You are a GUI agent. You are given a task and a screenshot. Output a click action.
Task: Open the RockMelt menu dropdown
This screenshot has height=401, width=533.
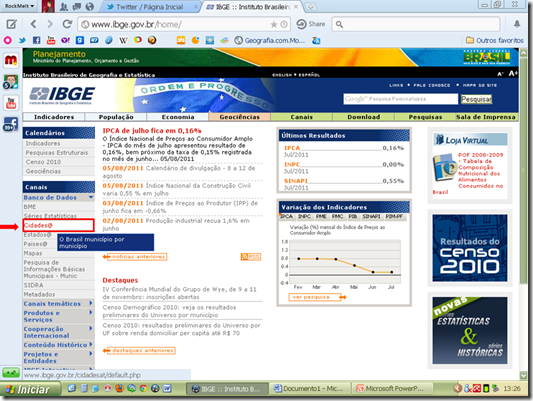pos(19,6)
